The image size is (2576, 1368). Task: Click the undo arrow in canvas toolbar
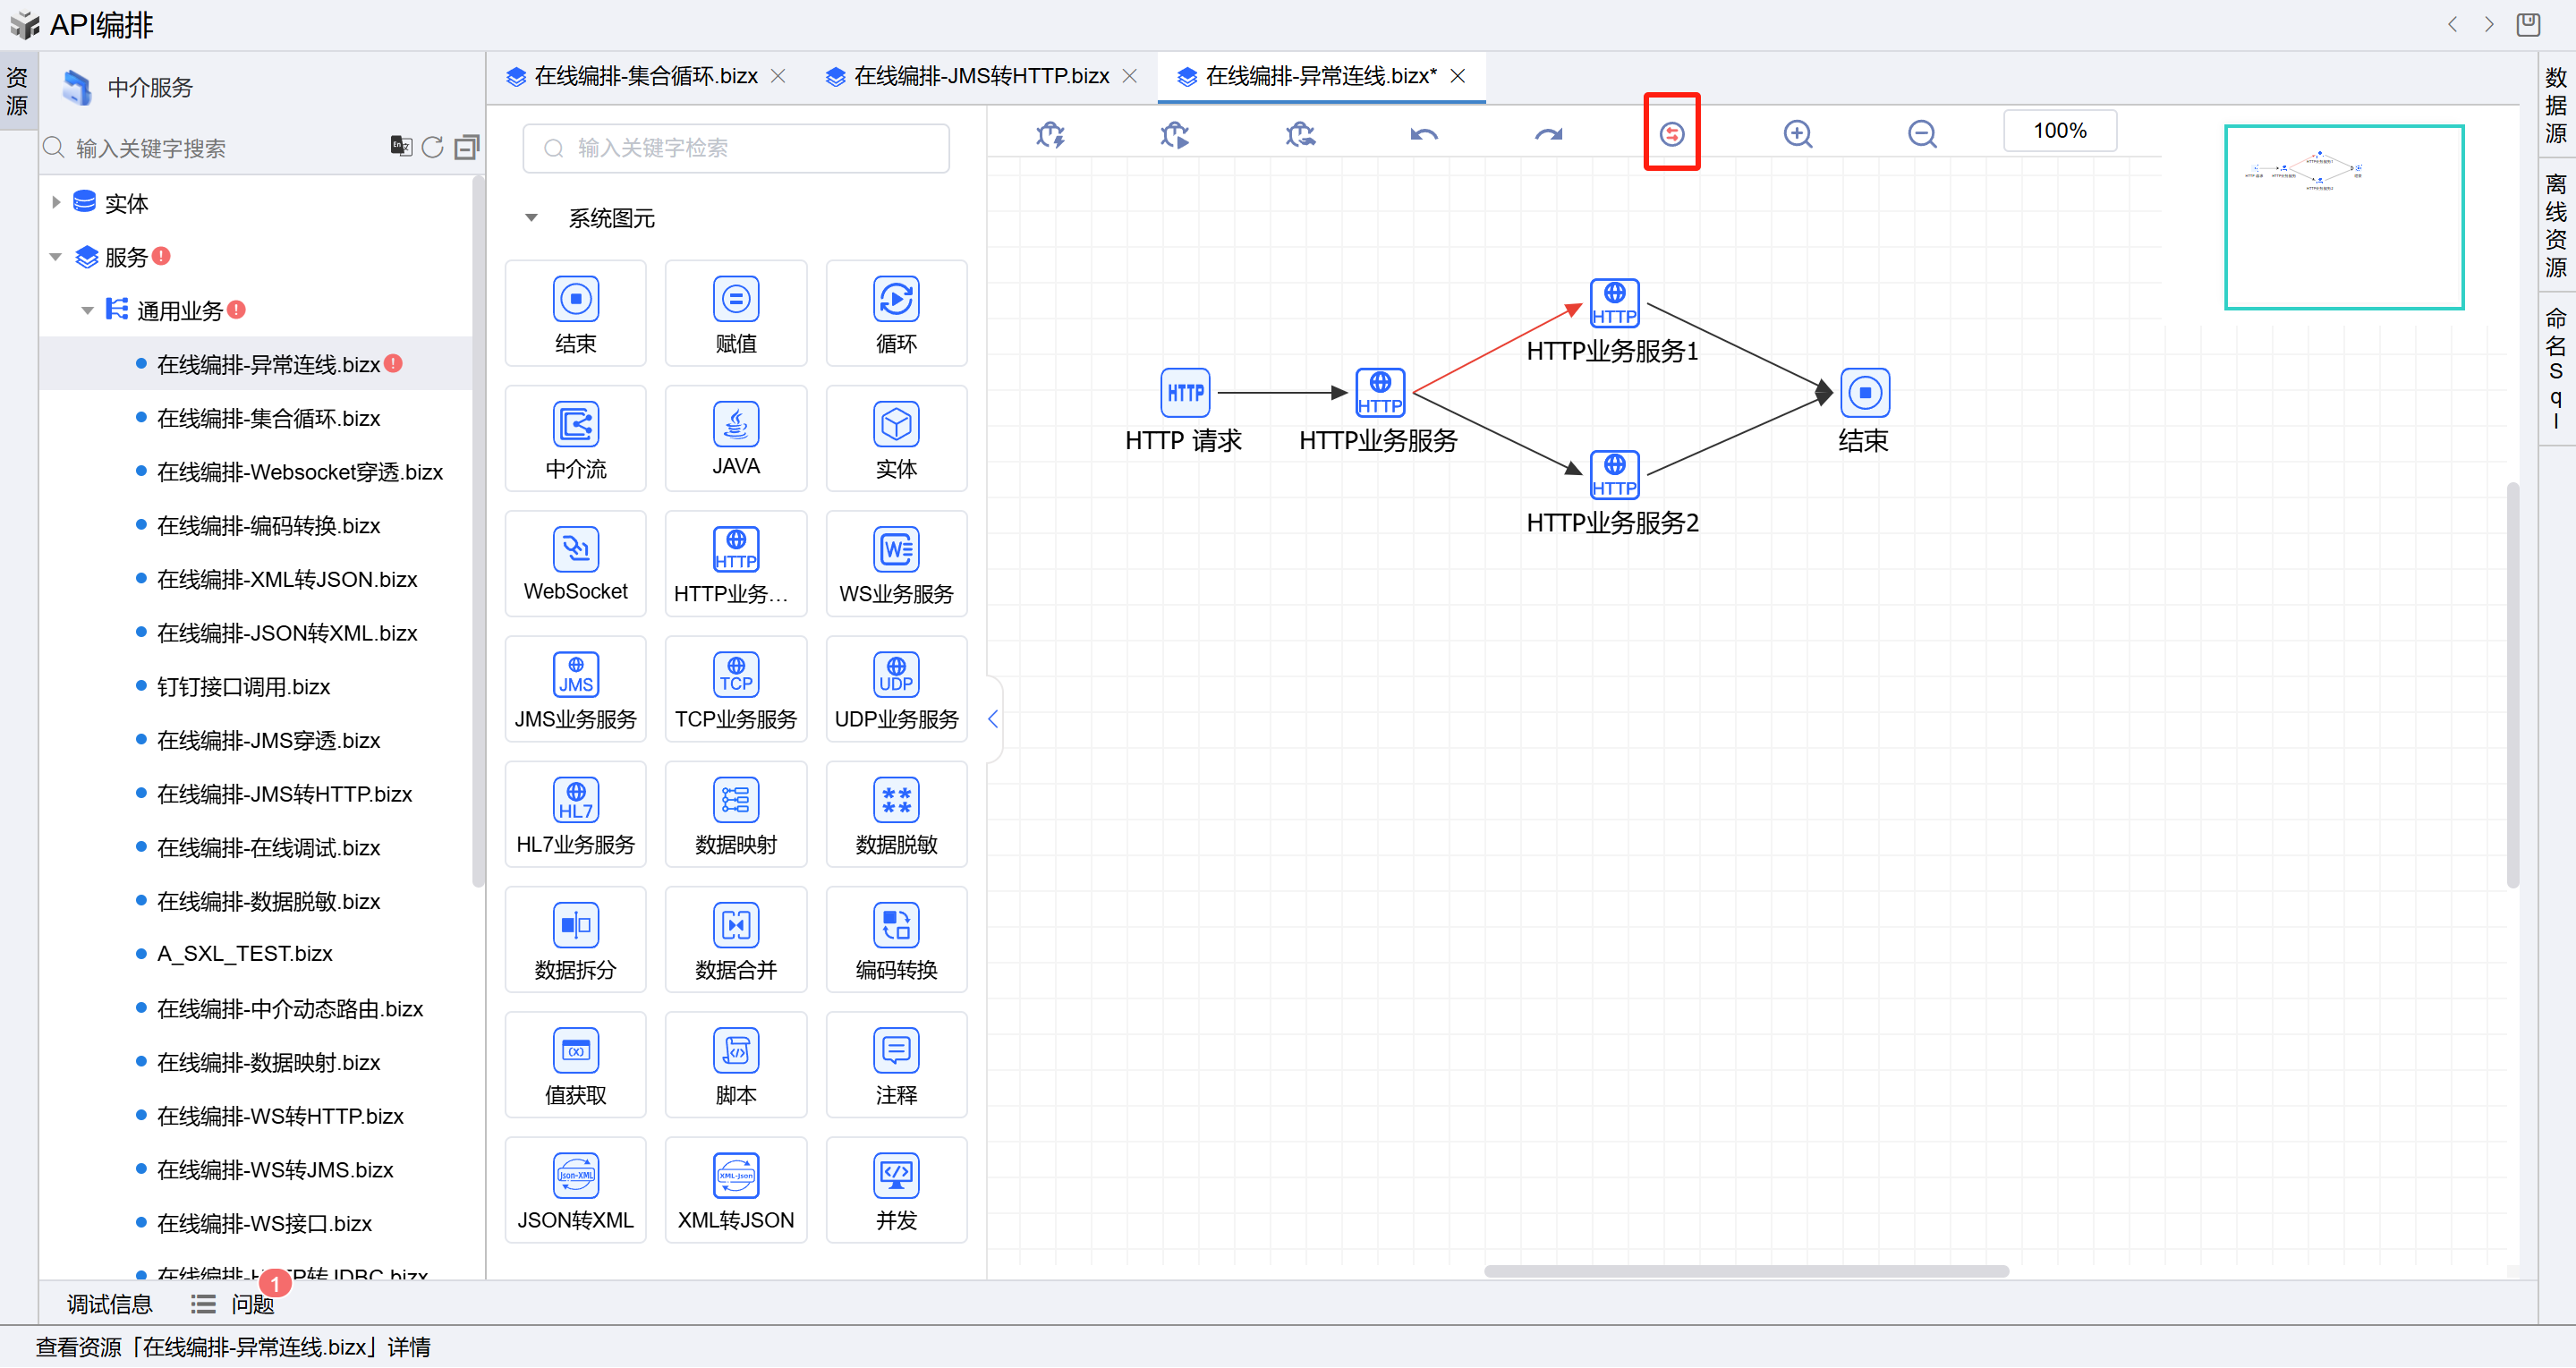click(x=1424, y=134)
